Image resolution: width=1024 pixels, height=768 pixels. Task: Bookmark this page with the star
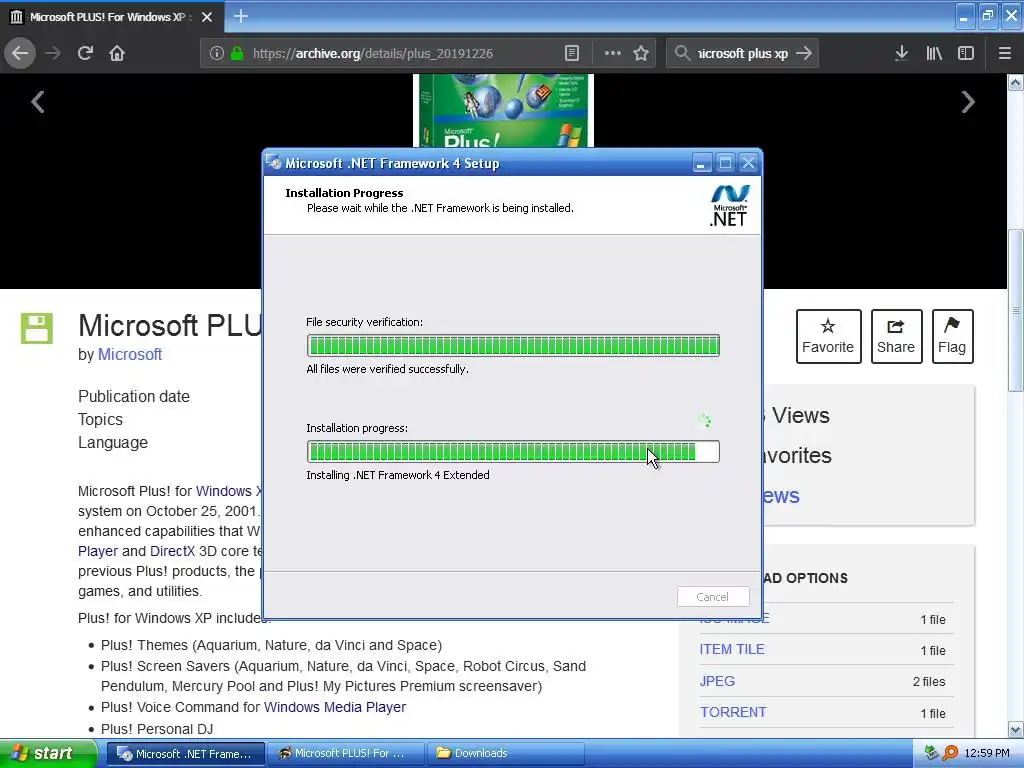tap(641, 53)
